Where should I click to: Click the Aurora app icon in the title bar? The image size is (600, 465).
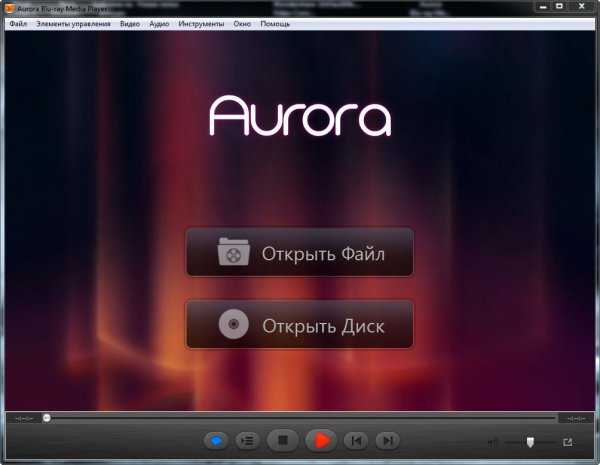coord(10,8)
